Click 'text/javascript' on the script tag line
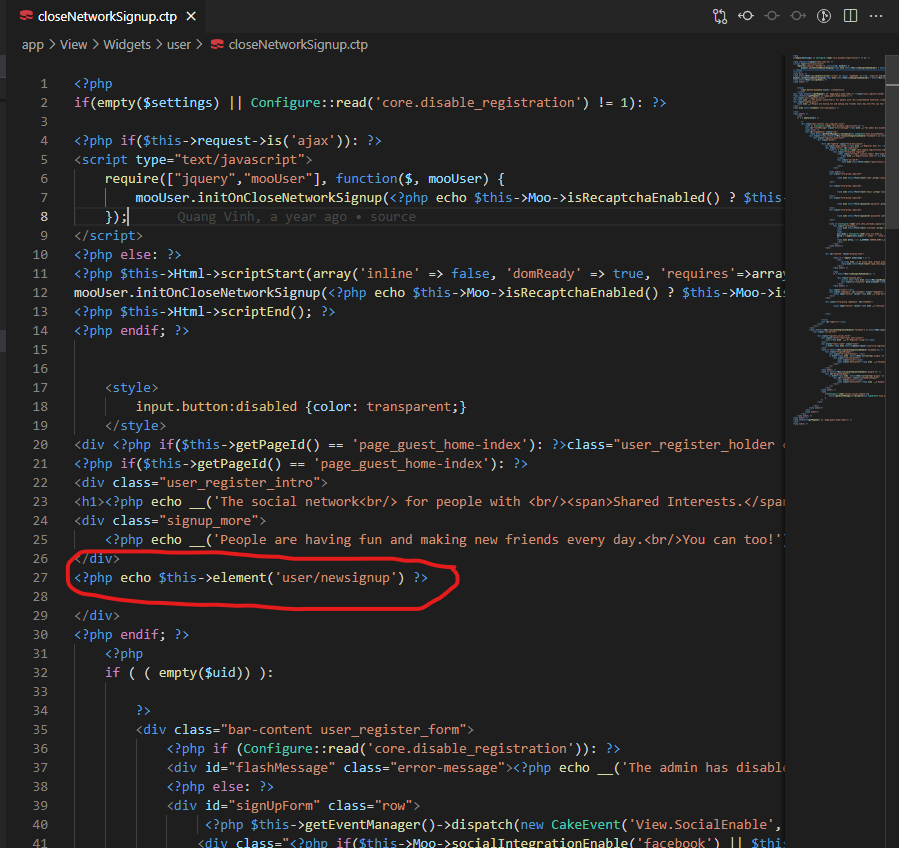The image size is (899, 848). coord(239,159)
